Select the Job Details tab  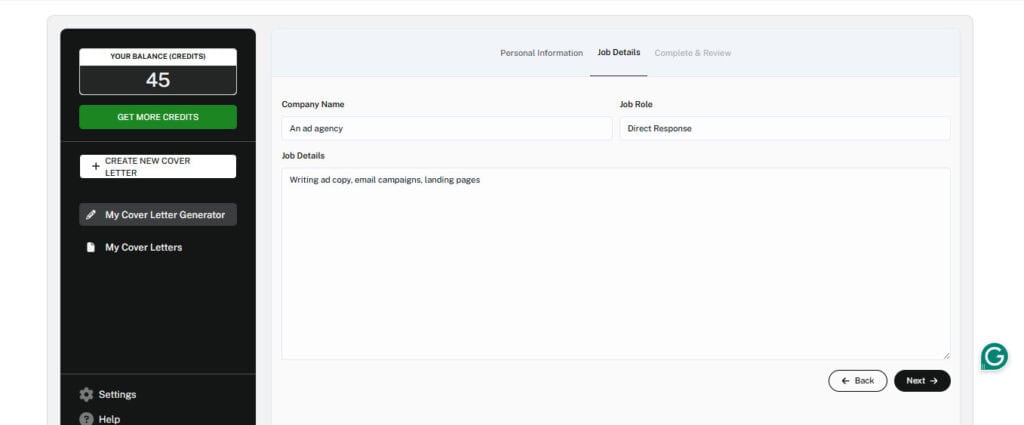point(618,52)
